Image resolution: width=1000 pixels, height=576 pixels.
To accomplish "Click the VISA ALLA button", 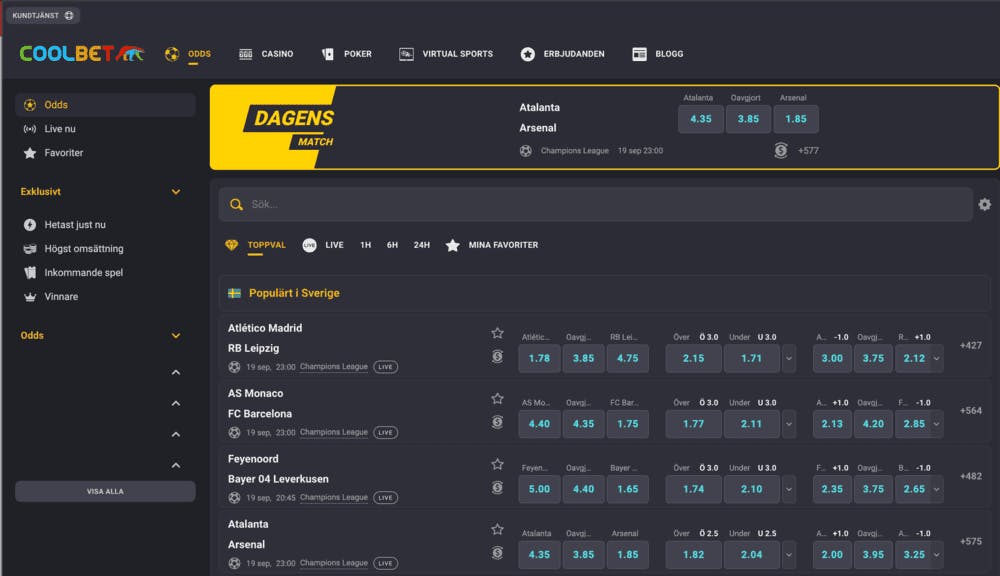I will click(x=105, y=491).
